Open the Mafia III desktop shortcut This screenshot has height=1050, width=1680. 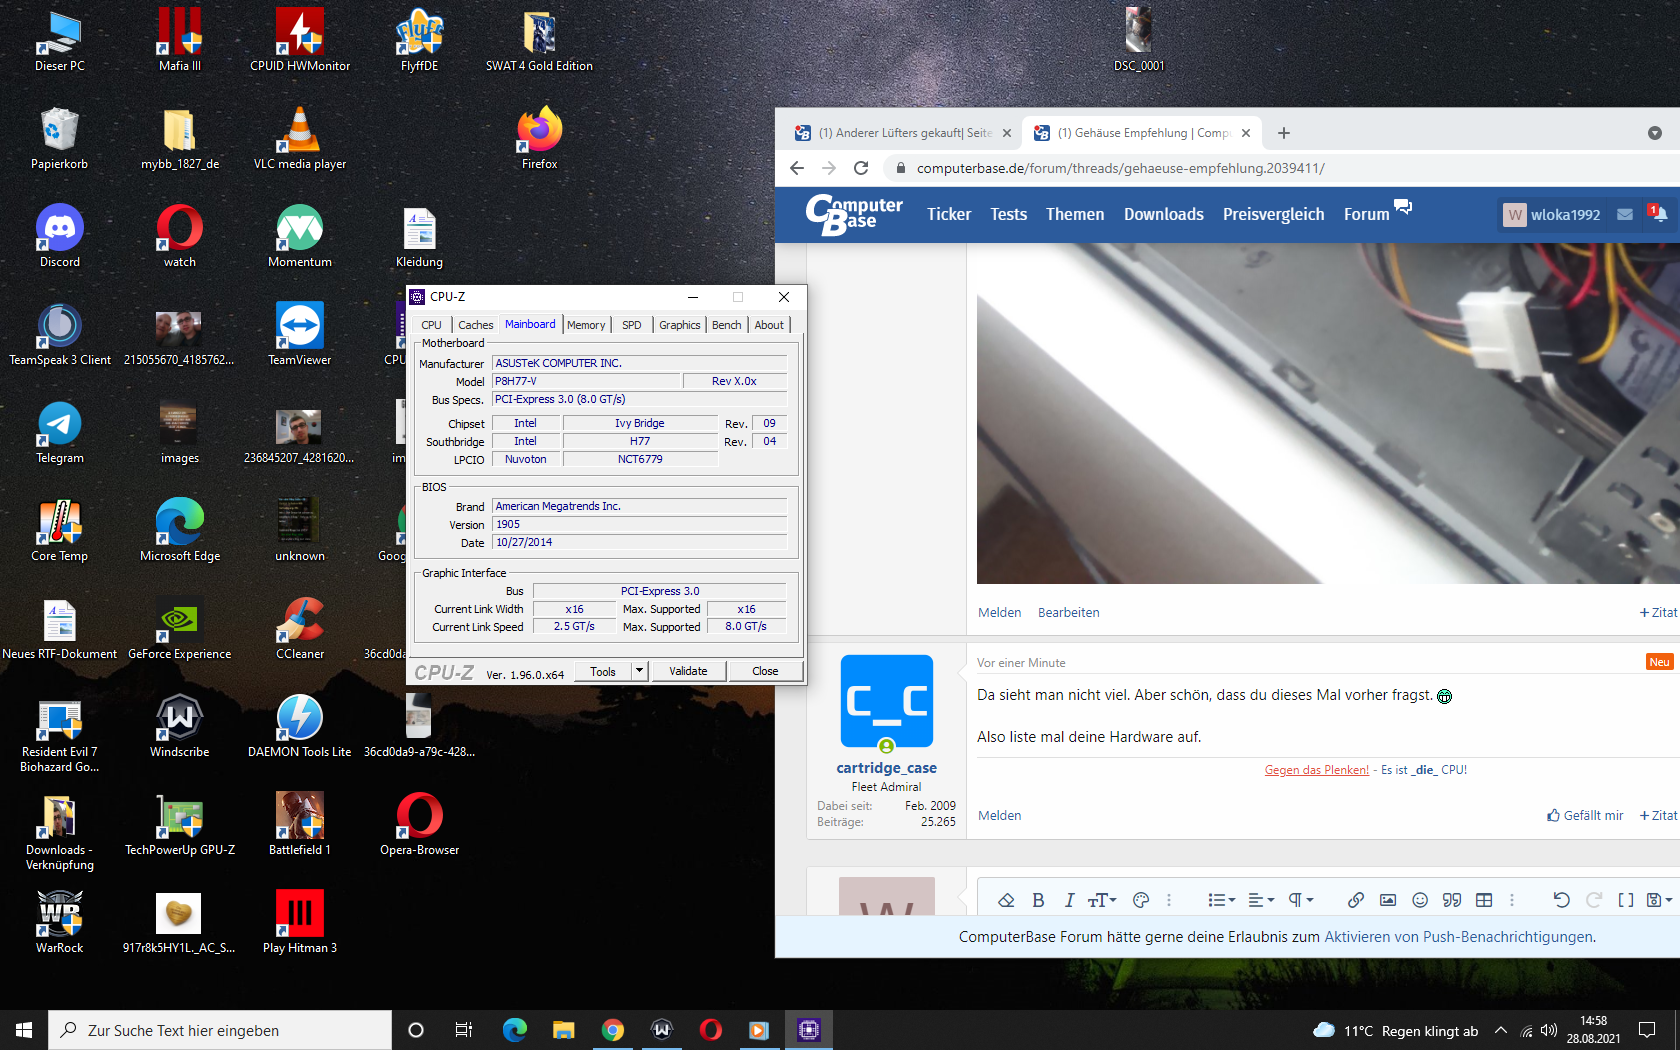(180, 40)
